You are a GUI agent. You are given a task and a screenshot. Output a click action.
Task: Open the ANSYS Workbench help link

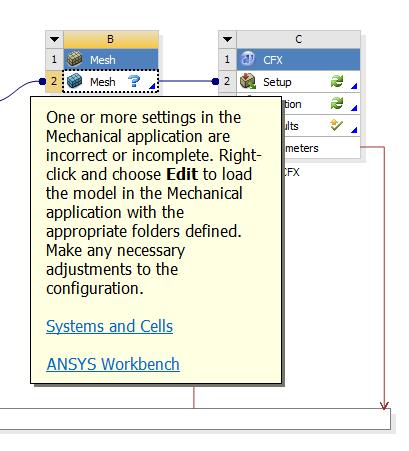113,364
